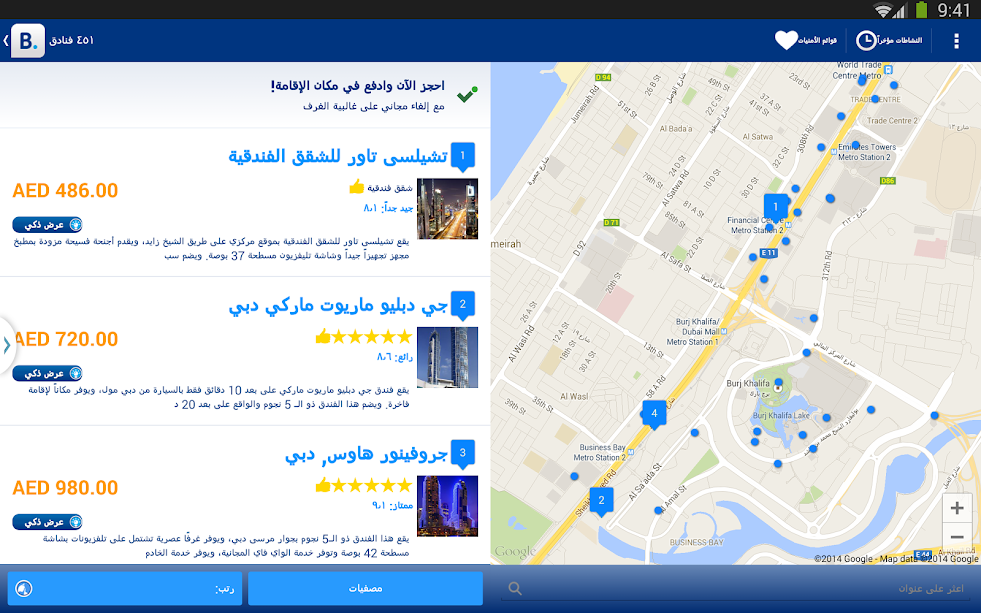This screenshot has height=613, width=981.
Task: Expand the side panel arrow handle
Action: [7, 345]
